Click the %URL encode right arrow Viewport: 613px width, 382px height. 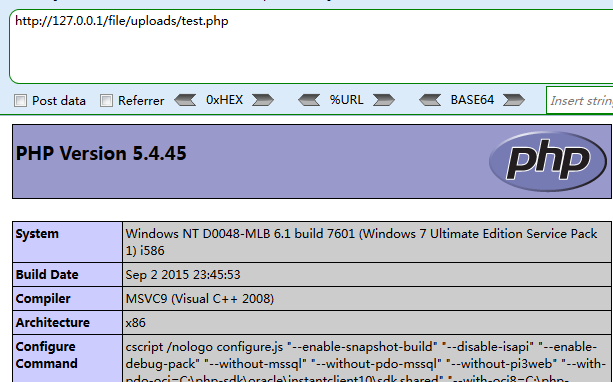384,100
